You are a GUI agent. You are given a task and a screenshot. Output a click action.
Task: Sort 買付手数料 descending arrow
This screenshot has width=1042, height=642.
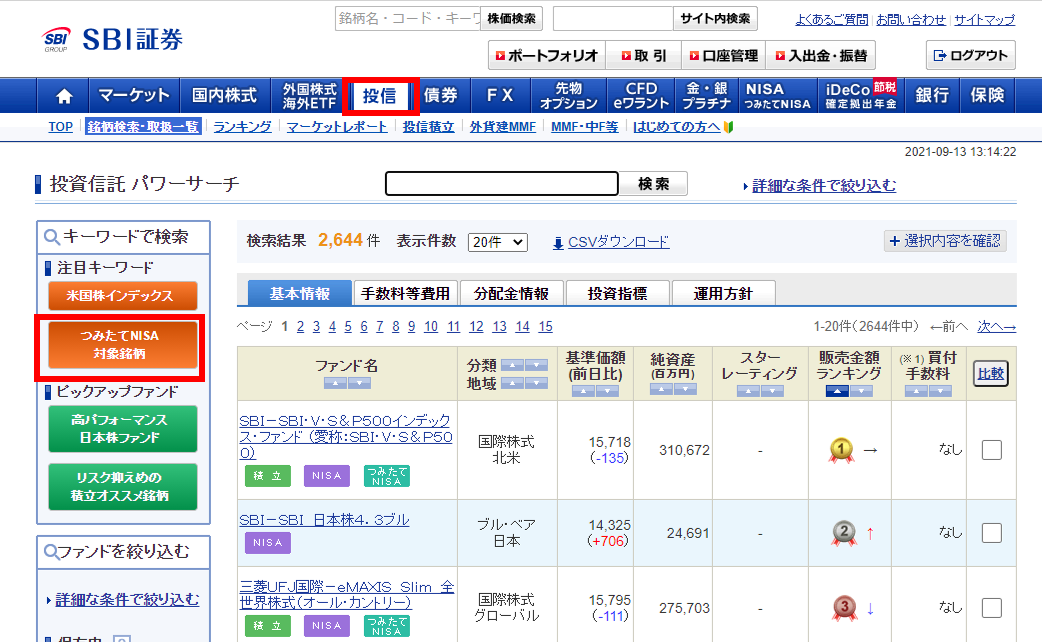(x=940, y=391)
